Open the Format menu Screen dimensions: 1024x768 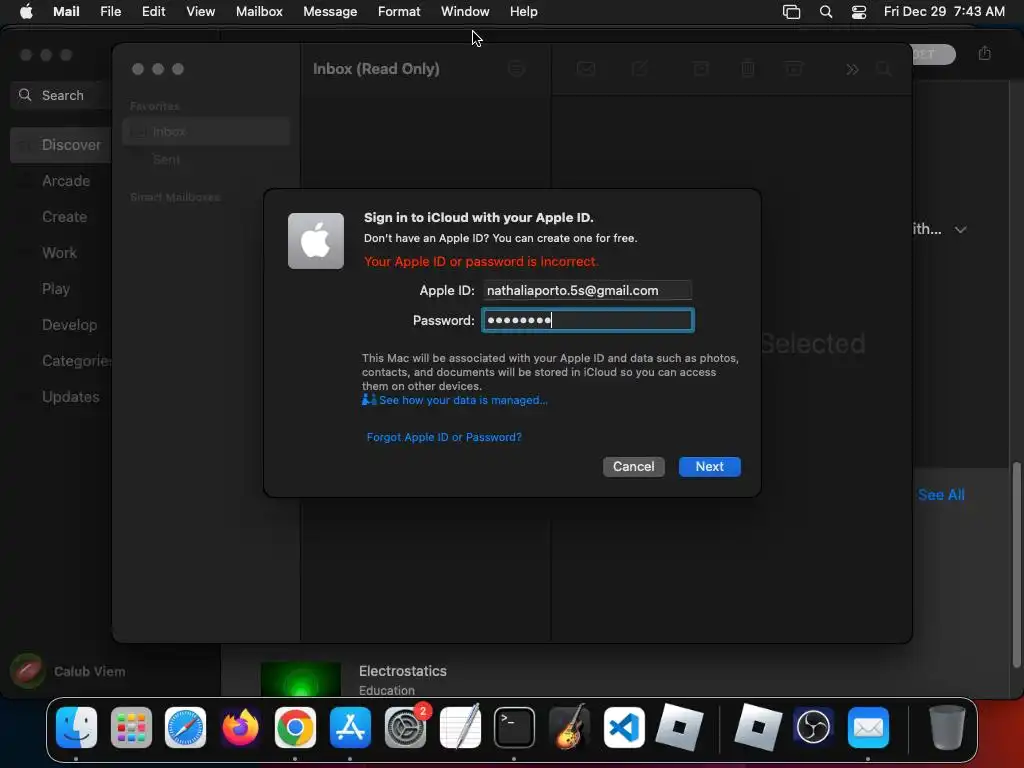[x=398, y=11]
